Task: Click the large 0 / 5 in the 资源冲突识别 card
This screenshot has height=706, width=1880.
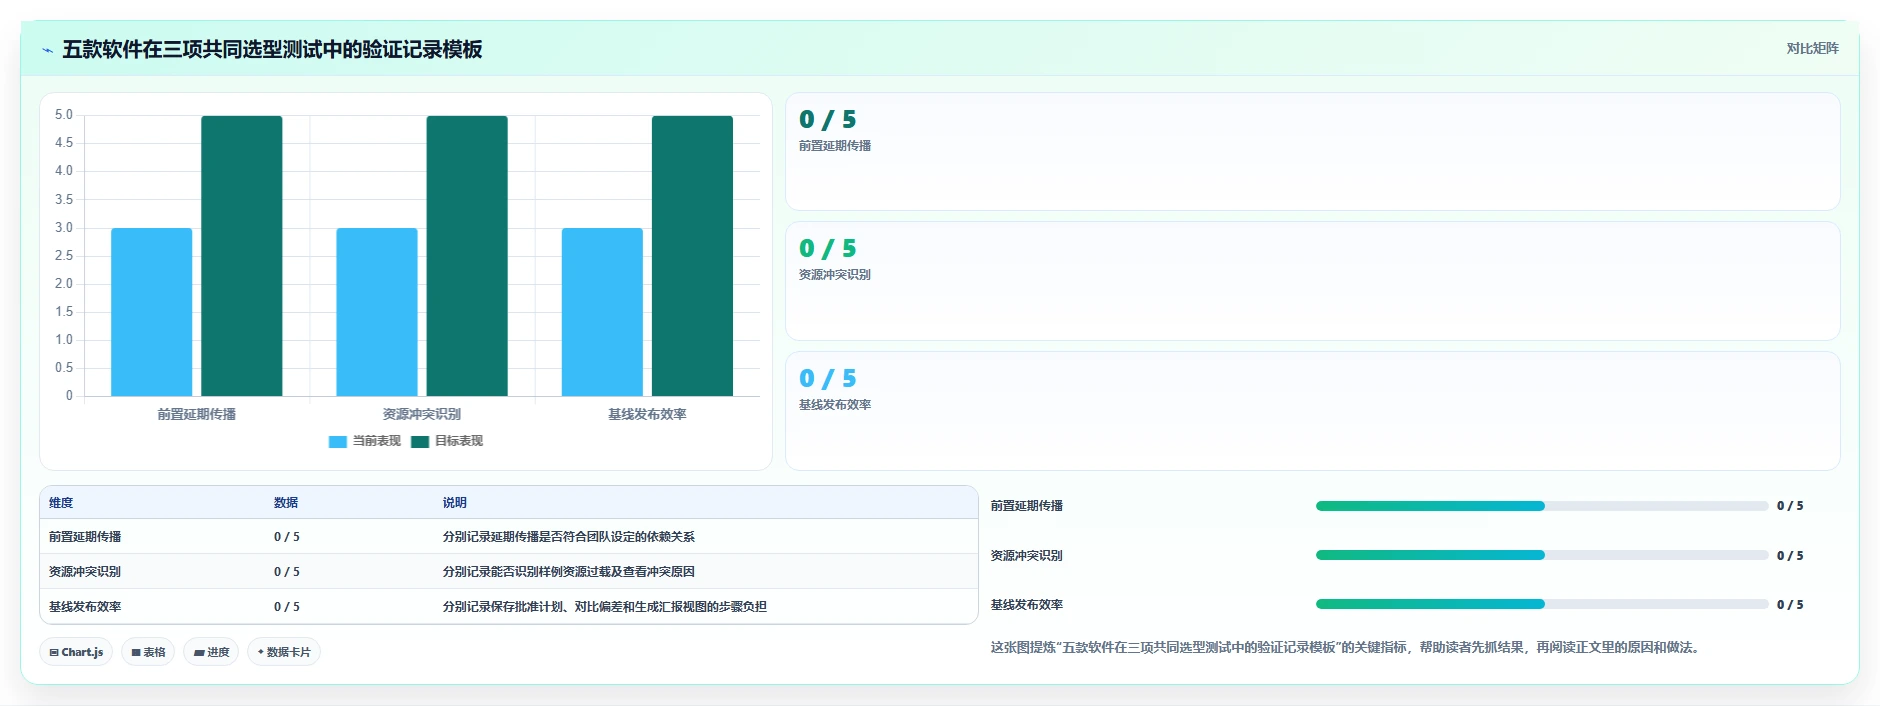Action: pyautogui.click(x=828, y=249)
